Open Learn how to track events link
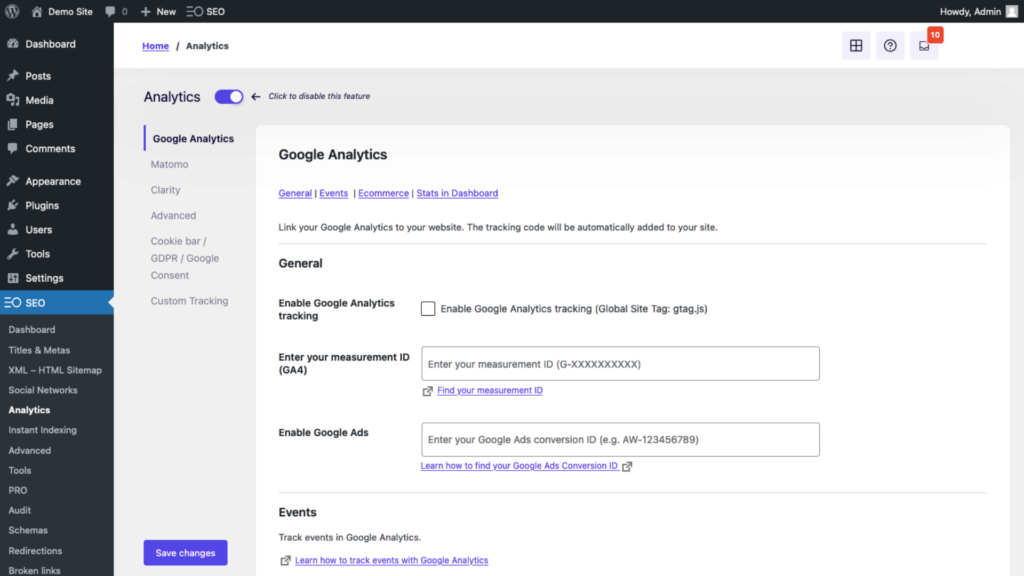 click(391, 560)
